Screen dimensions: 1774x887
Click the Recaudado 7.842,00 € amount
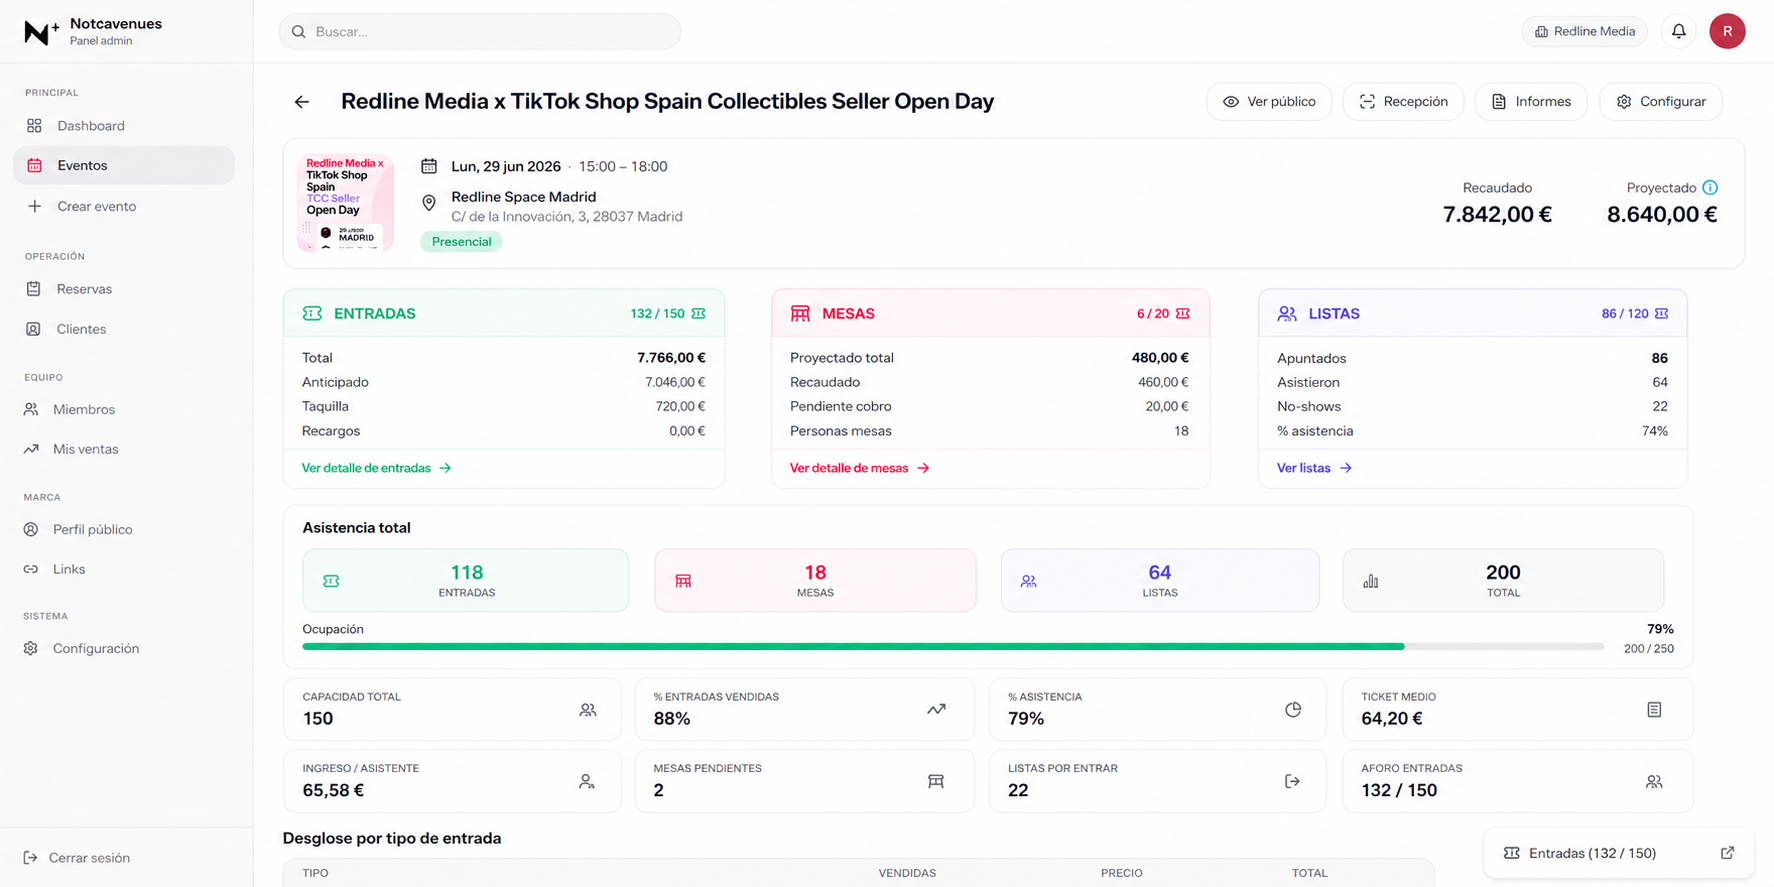click(x=1497, y=214)
